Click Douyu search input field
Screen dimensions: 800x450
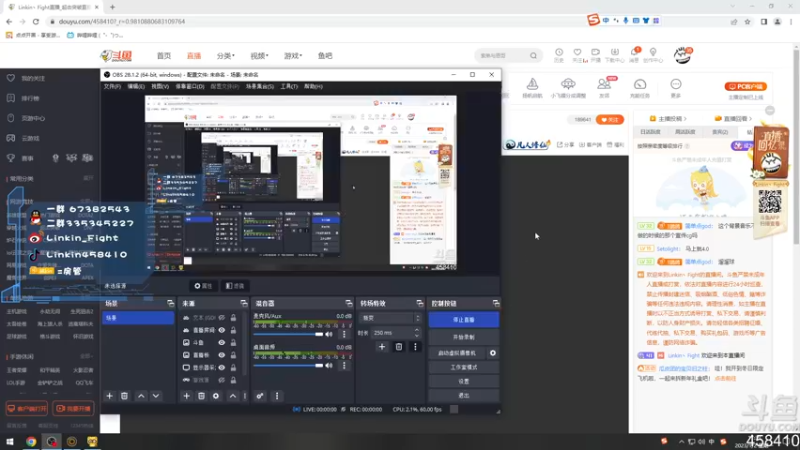point(503,56)
